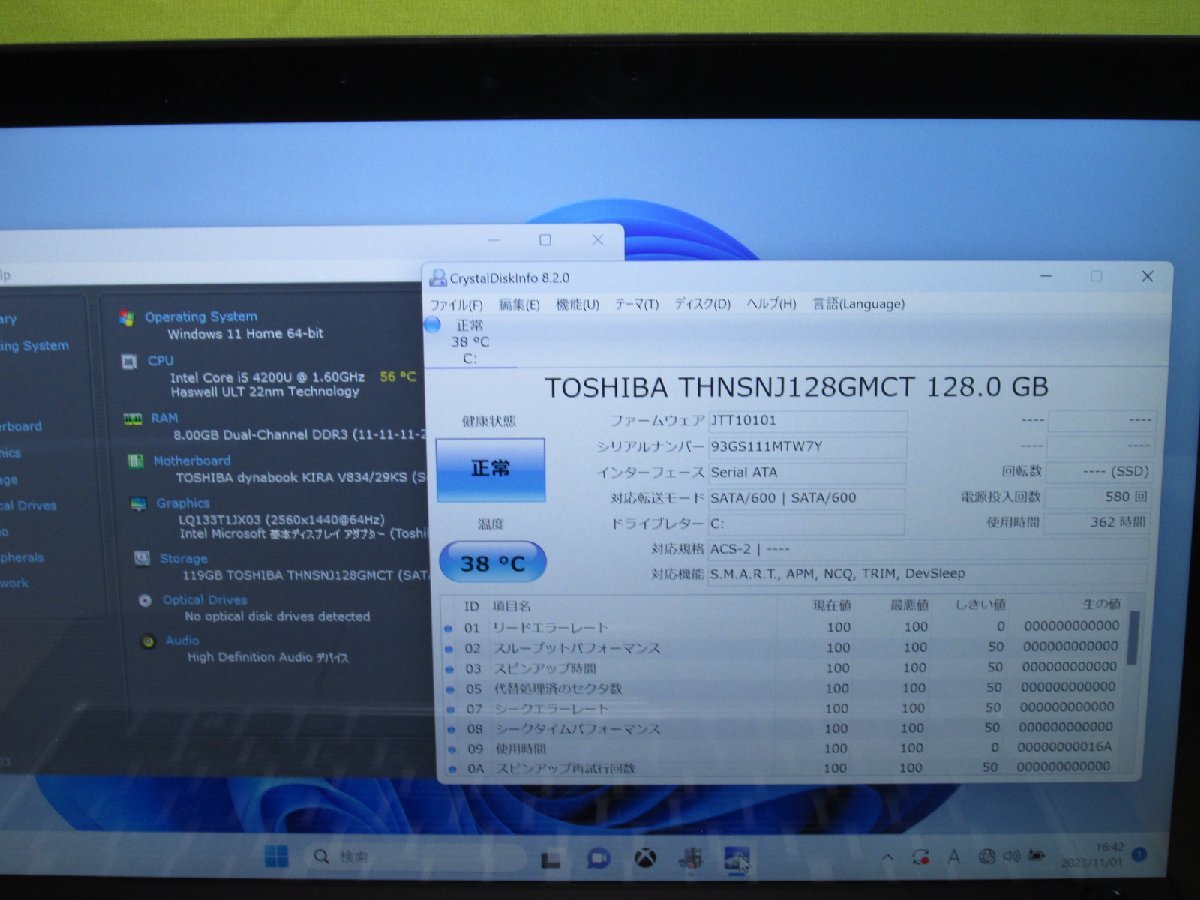Screen dimensions: 1200x900
Task: Select the CPU section icon in Speccy
Action: point(127,361)
